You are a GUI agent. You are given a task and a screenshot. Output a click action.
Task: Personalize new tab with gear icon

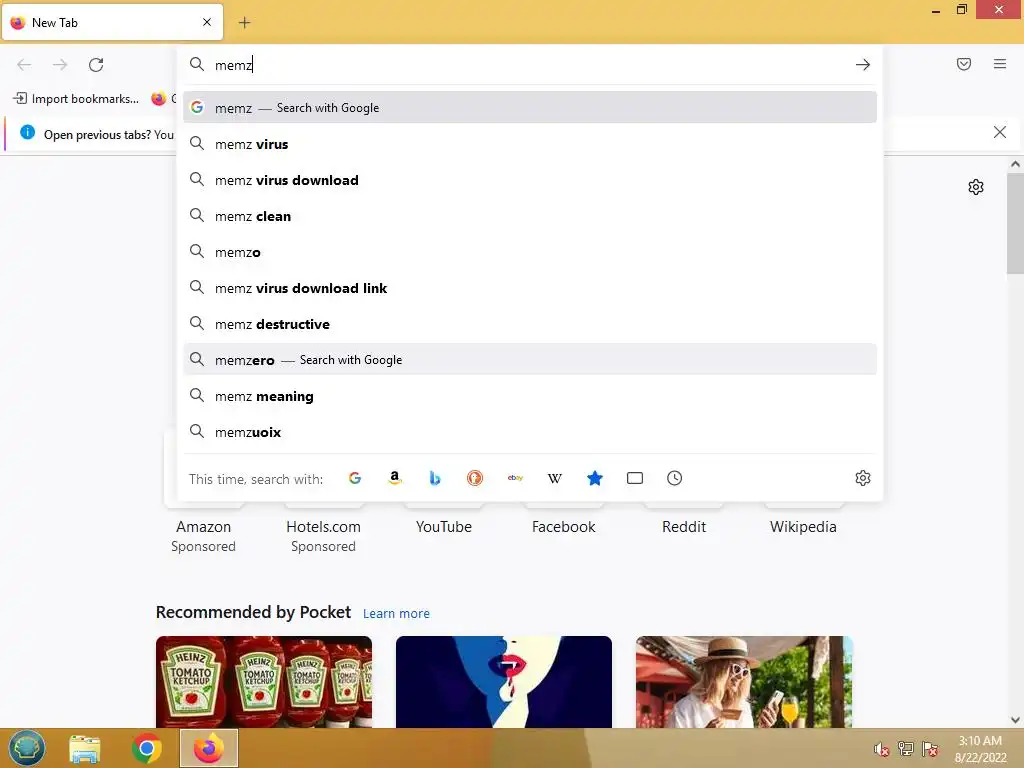(x=976, y=187)
